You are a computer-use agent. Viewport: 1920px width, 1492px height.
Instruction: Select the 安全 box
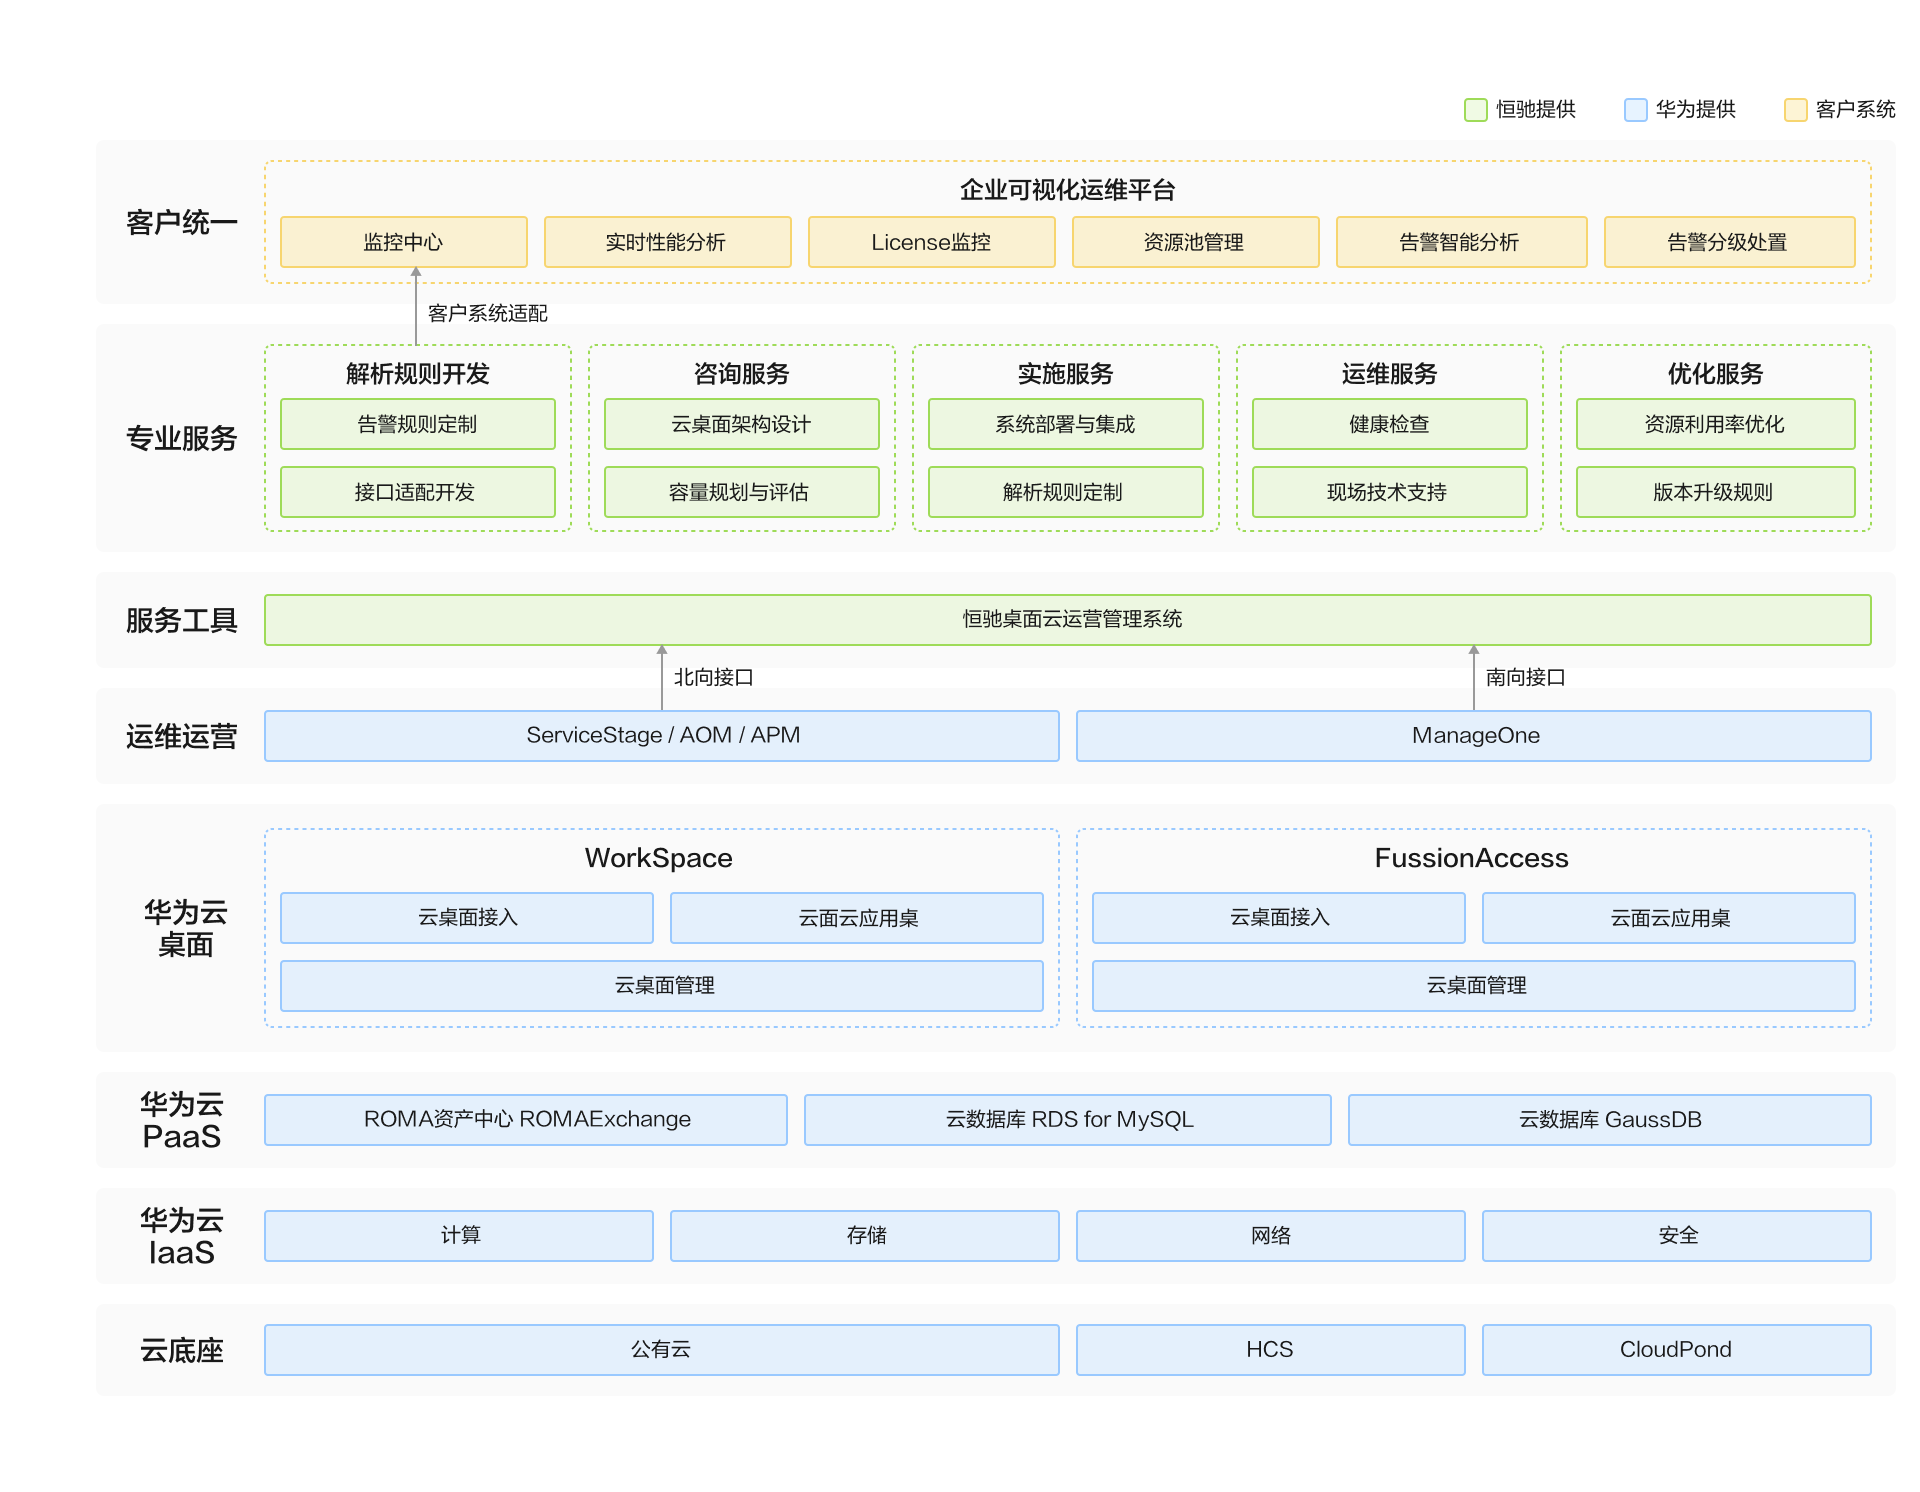[x=1677, y=1236]
